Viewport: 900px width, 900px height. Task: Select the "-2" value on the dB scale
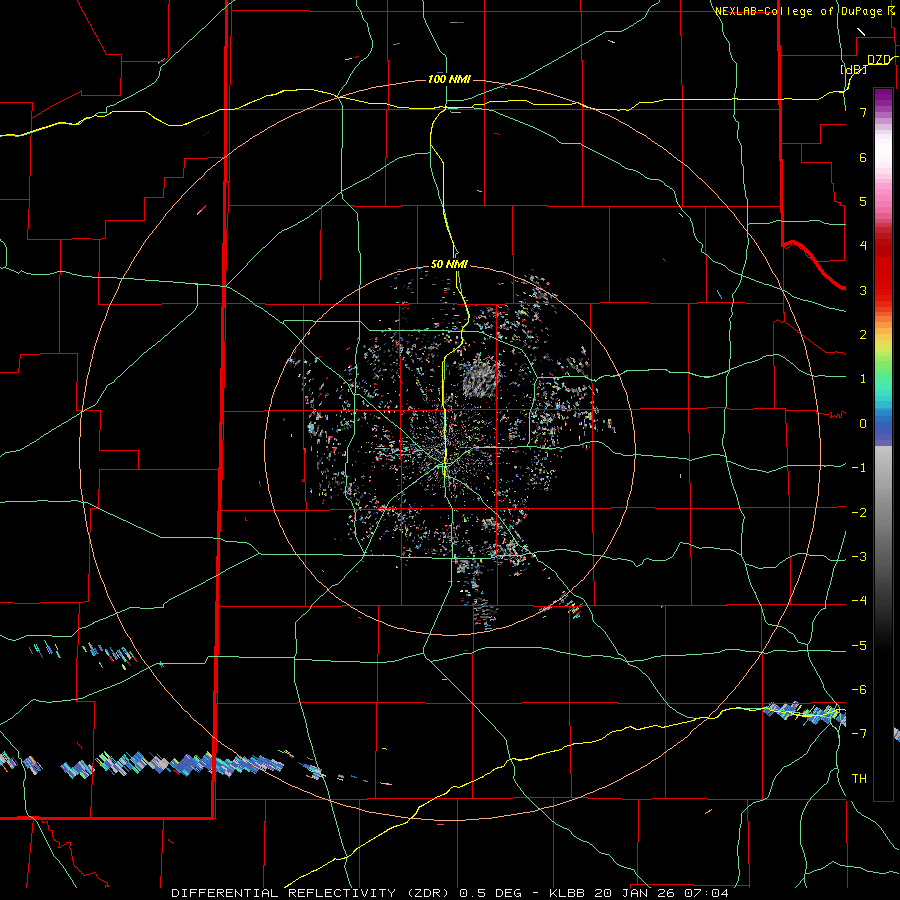859,513
